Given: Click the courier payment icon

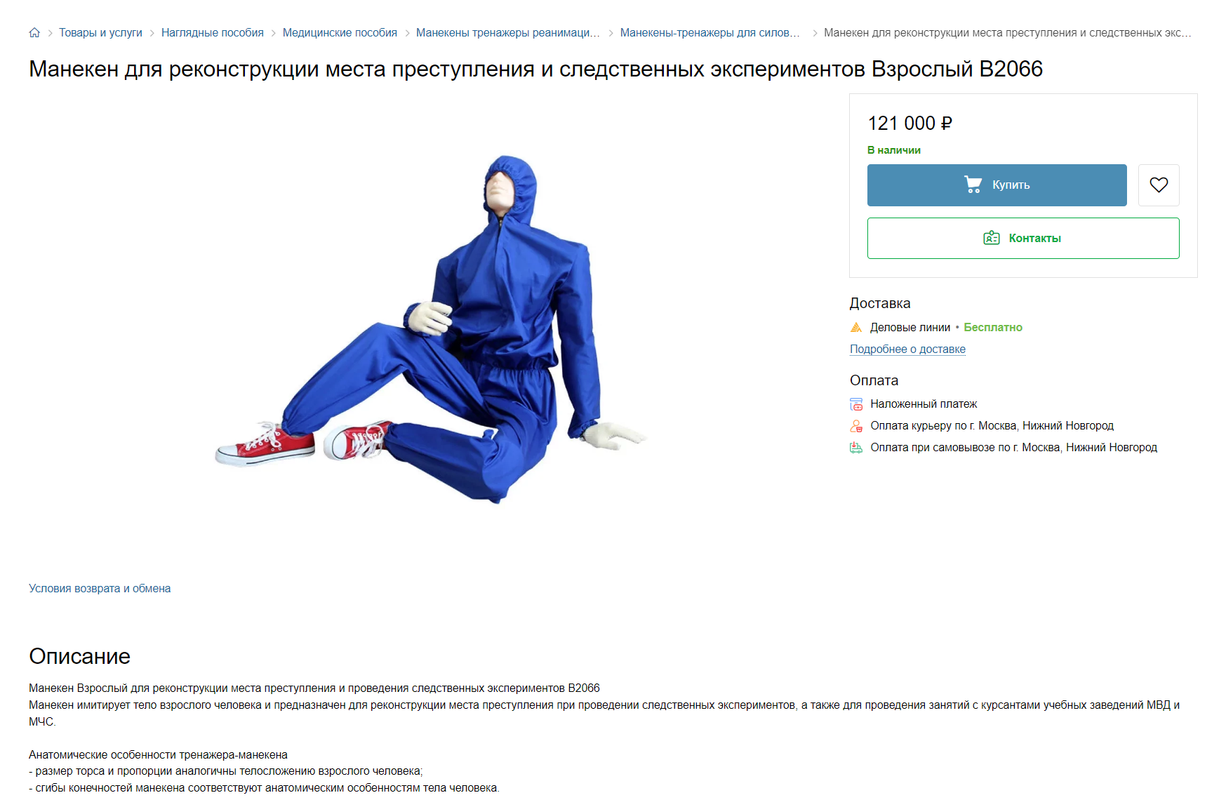Looking at the screenshot, I should coord(856,426).
